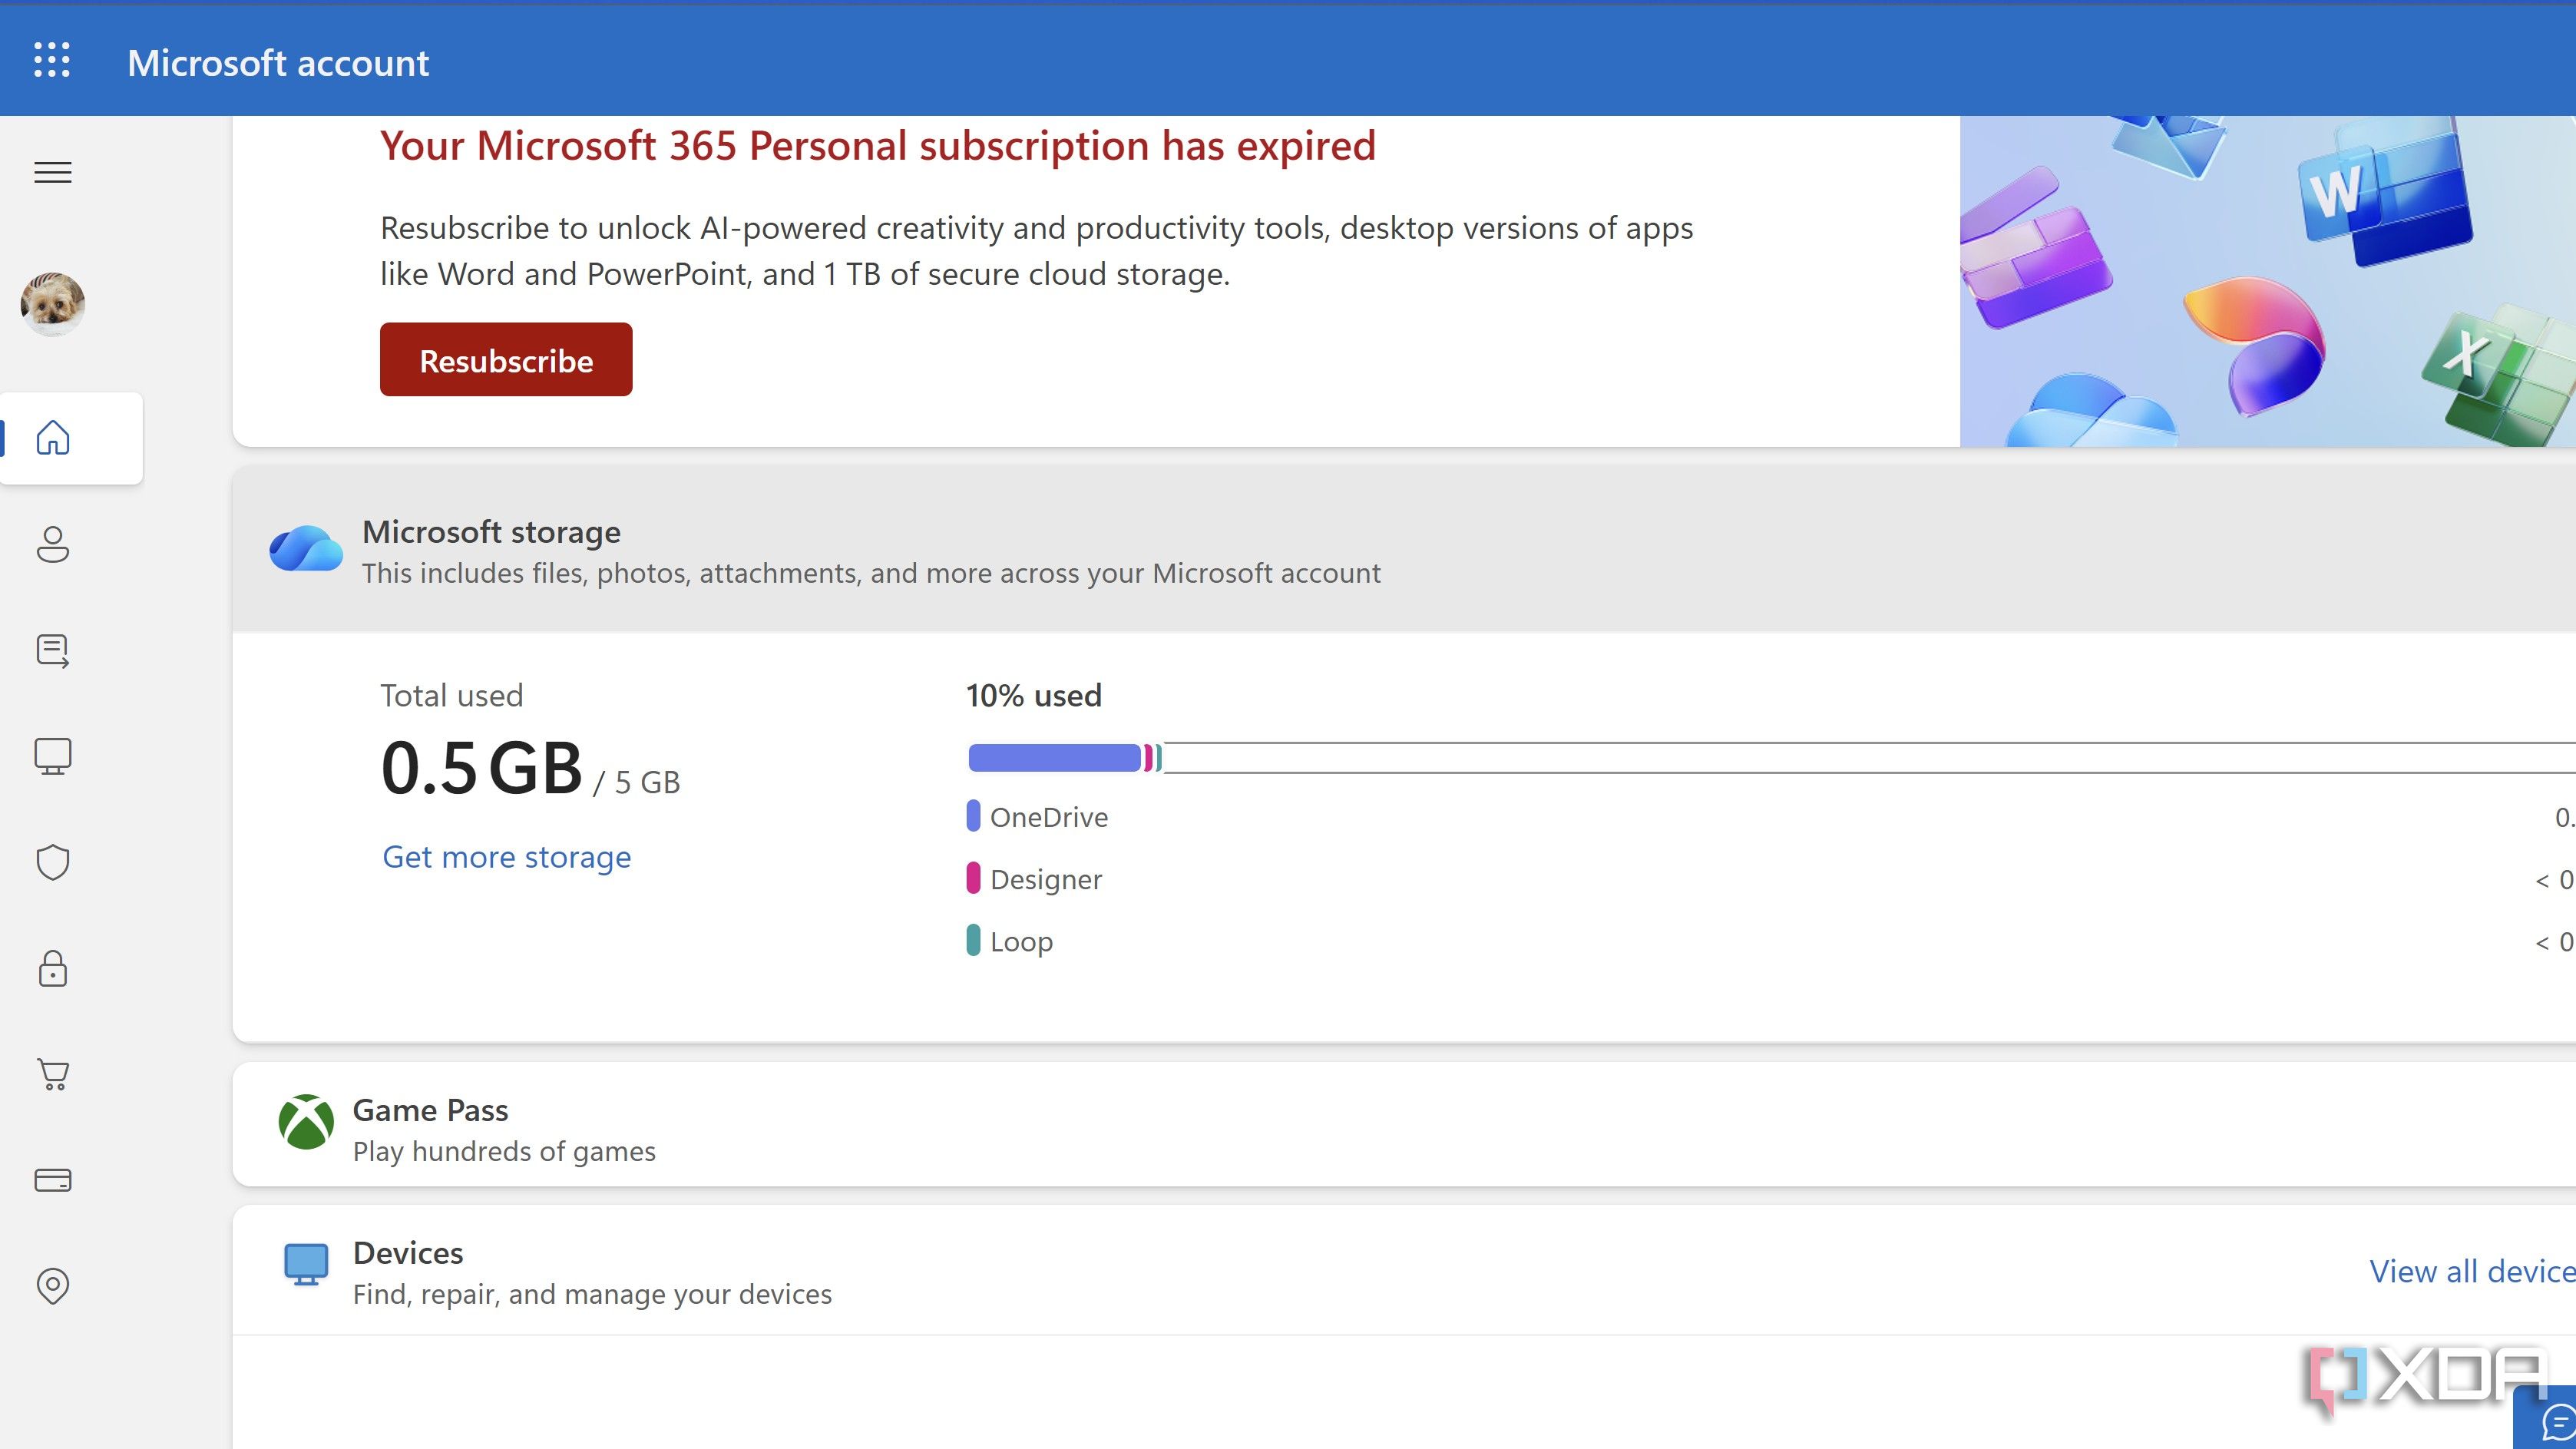Open Security shield sidebar icon

53,862
